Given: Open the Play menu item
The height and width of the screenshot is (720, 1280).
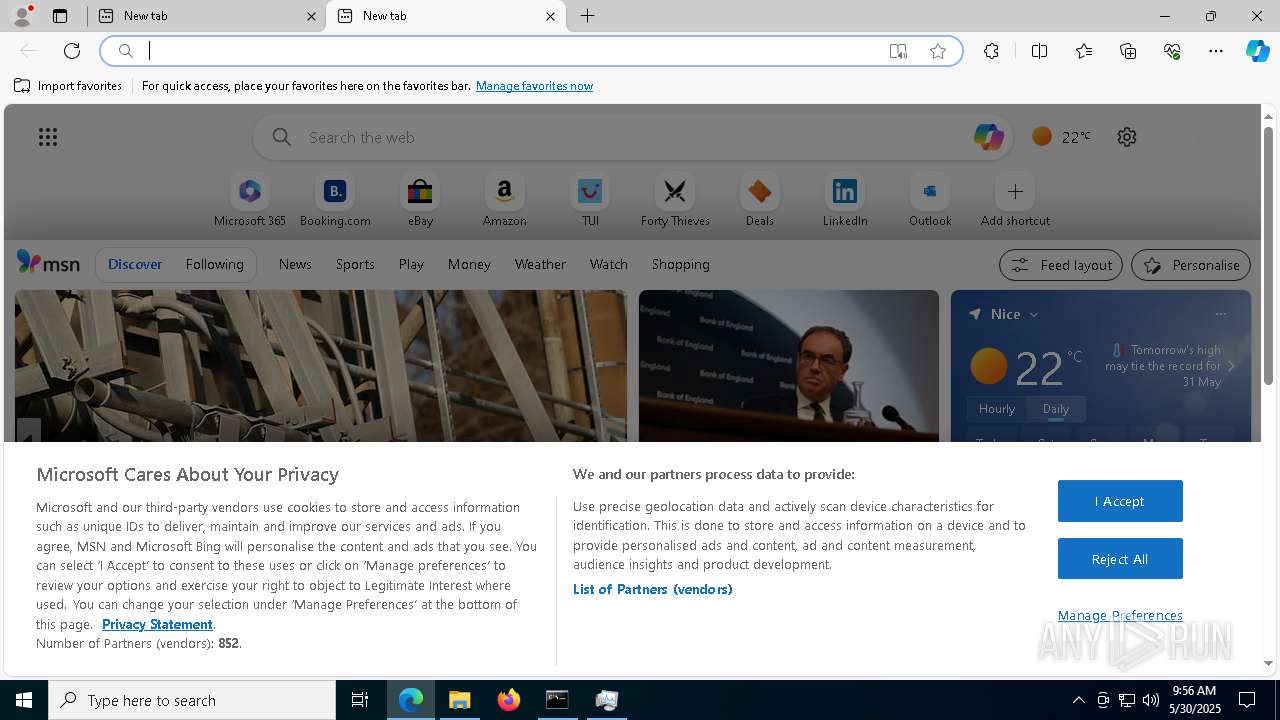Looking at the screenshot, I should point(411,264).
